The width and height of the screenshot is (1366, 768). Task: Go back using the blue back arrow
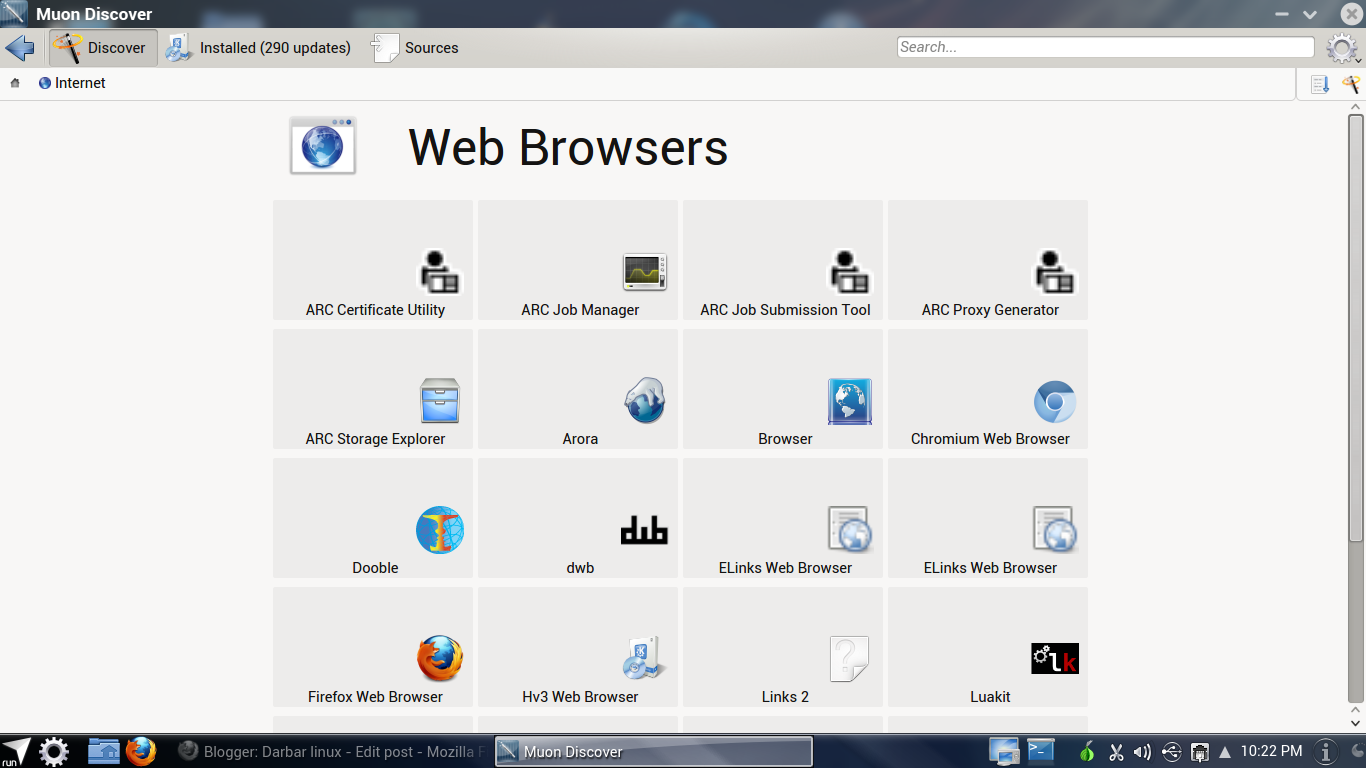[x=20, y=47]
